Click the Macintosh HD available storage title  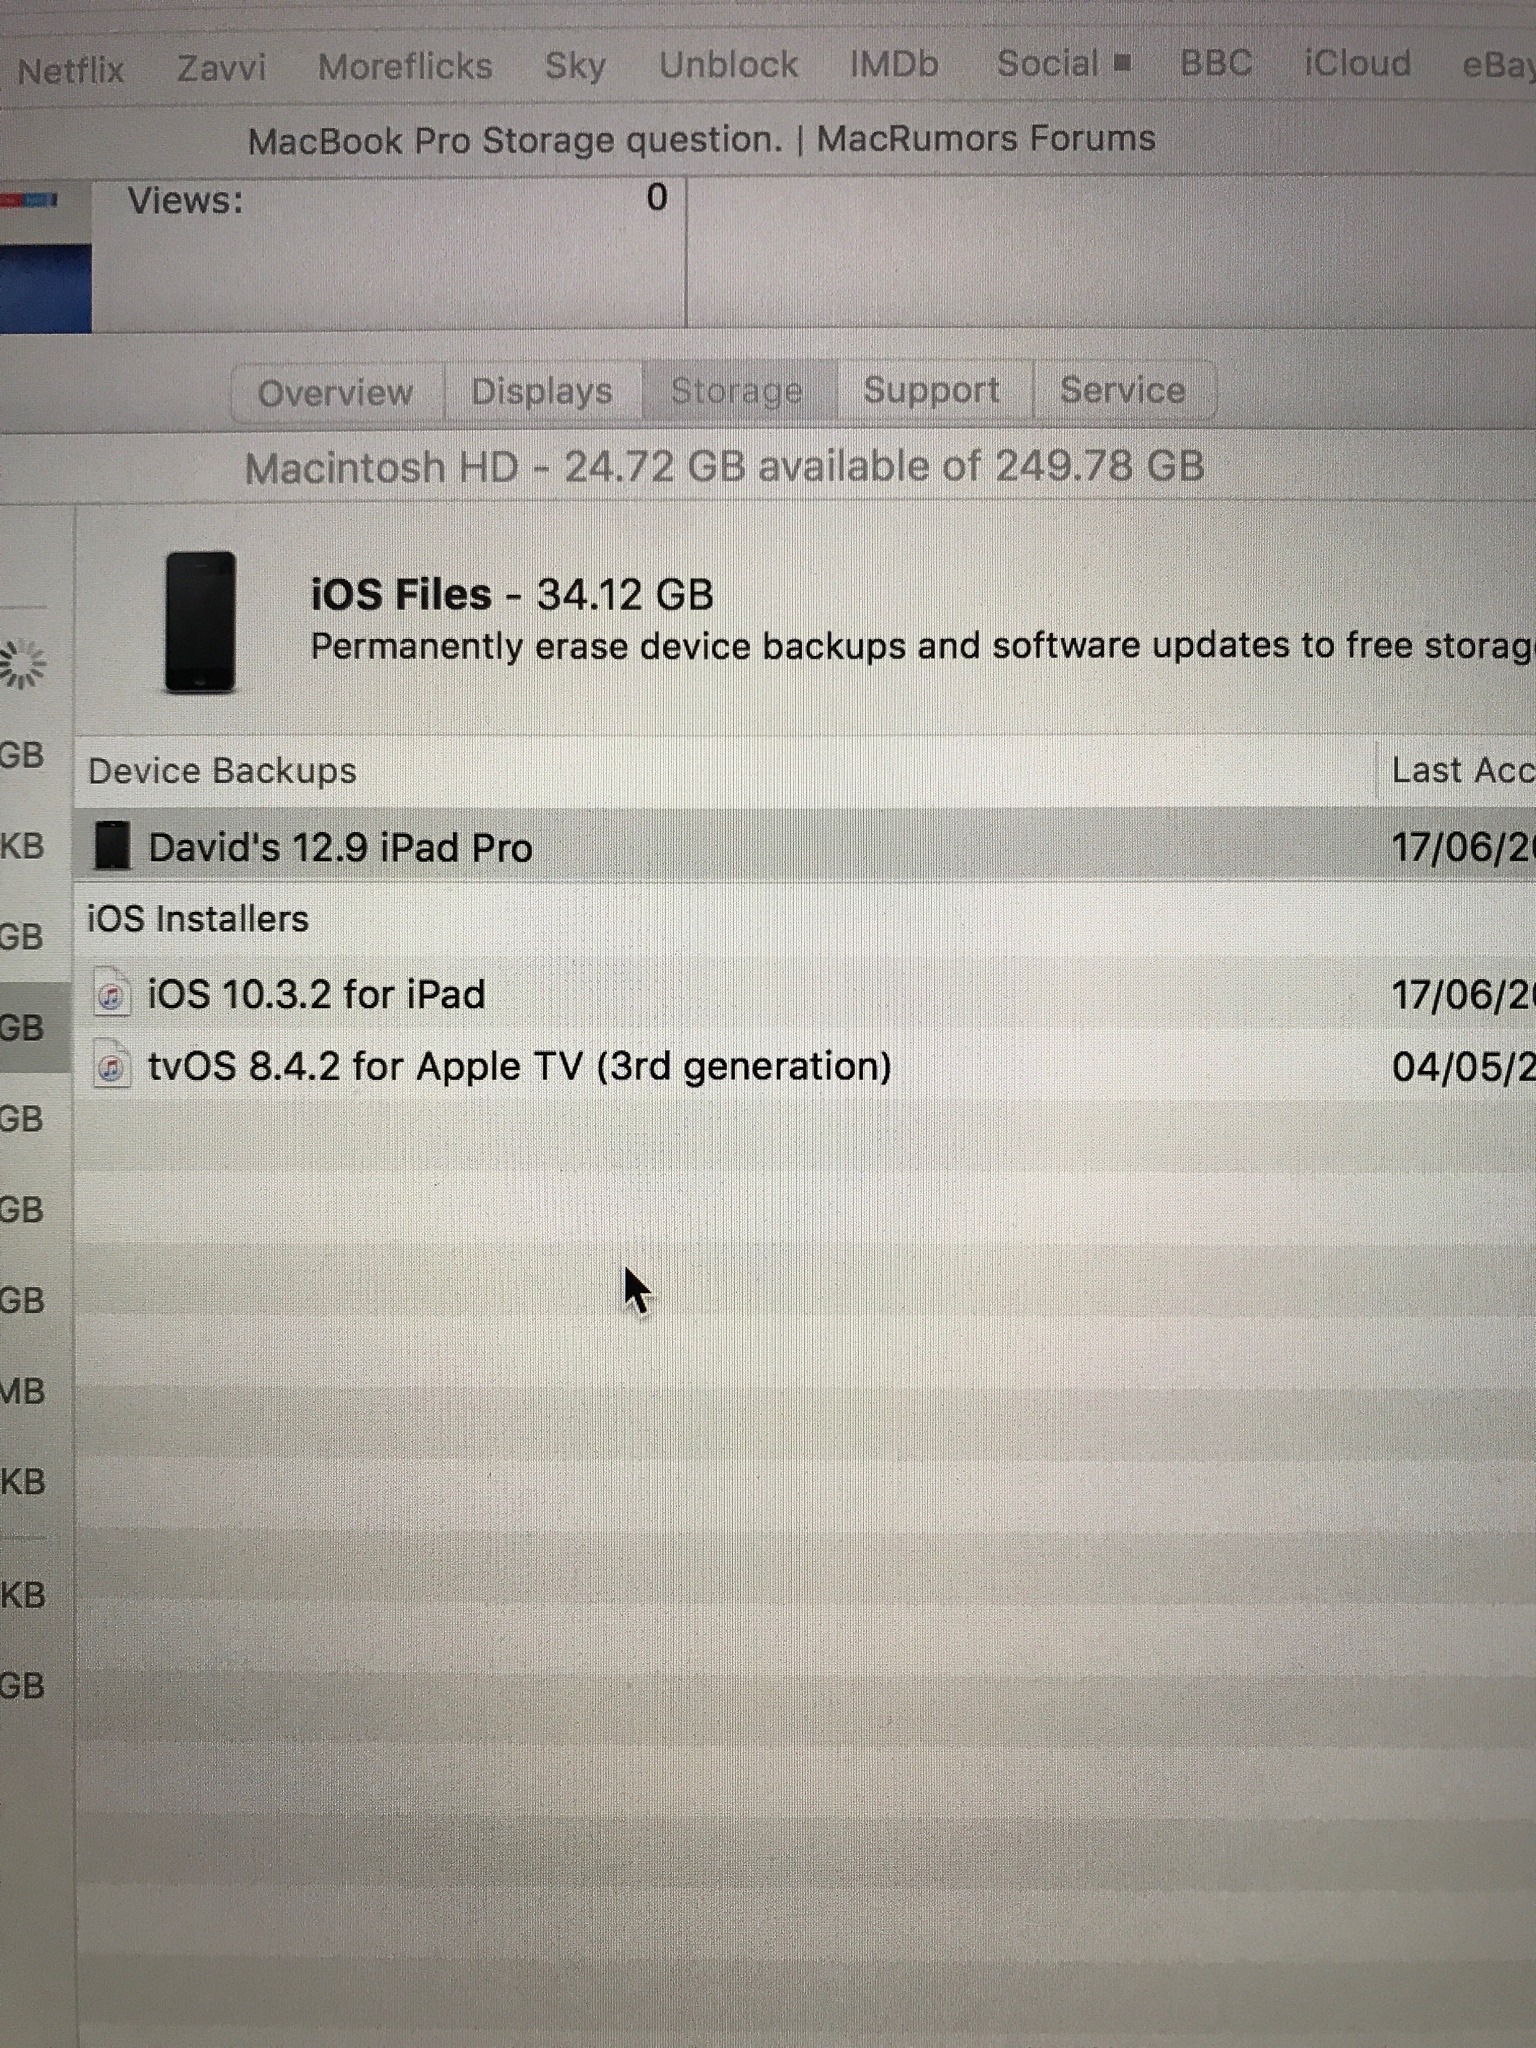724,467
